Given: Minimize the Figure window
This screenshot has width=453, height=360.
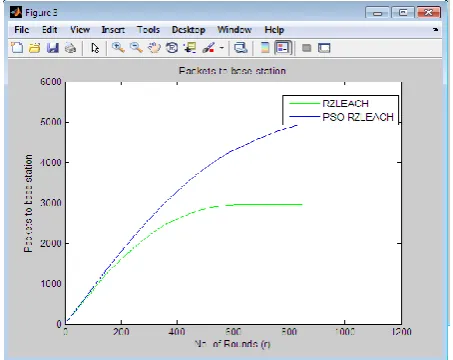Looking at the screenshot, I should click(x=377, y=13).
